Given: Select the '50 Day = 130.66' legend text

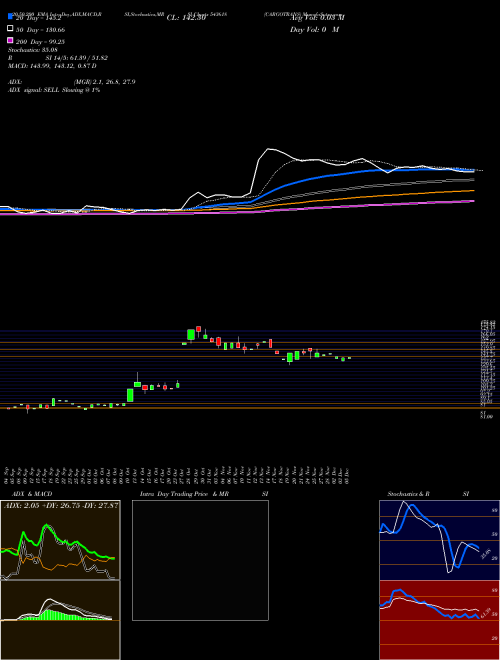Looking at the screenshot, I should point(41,30).
